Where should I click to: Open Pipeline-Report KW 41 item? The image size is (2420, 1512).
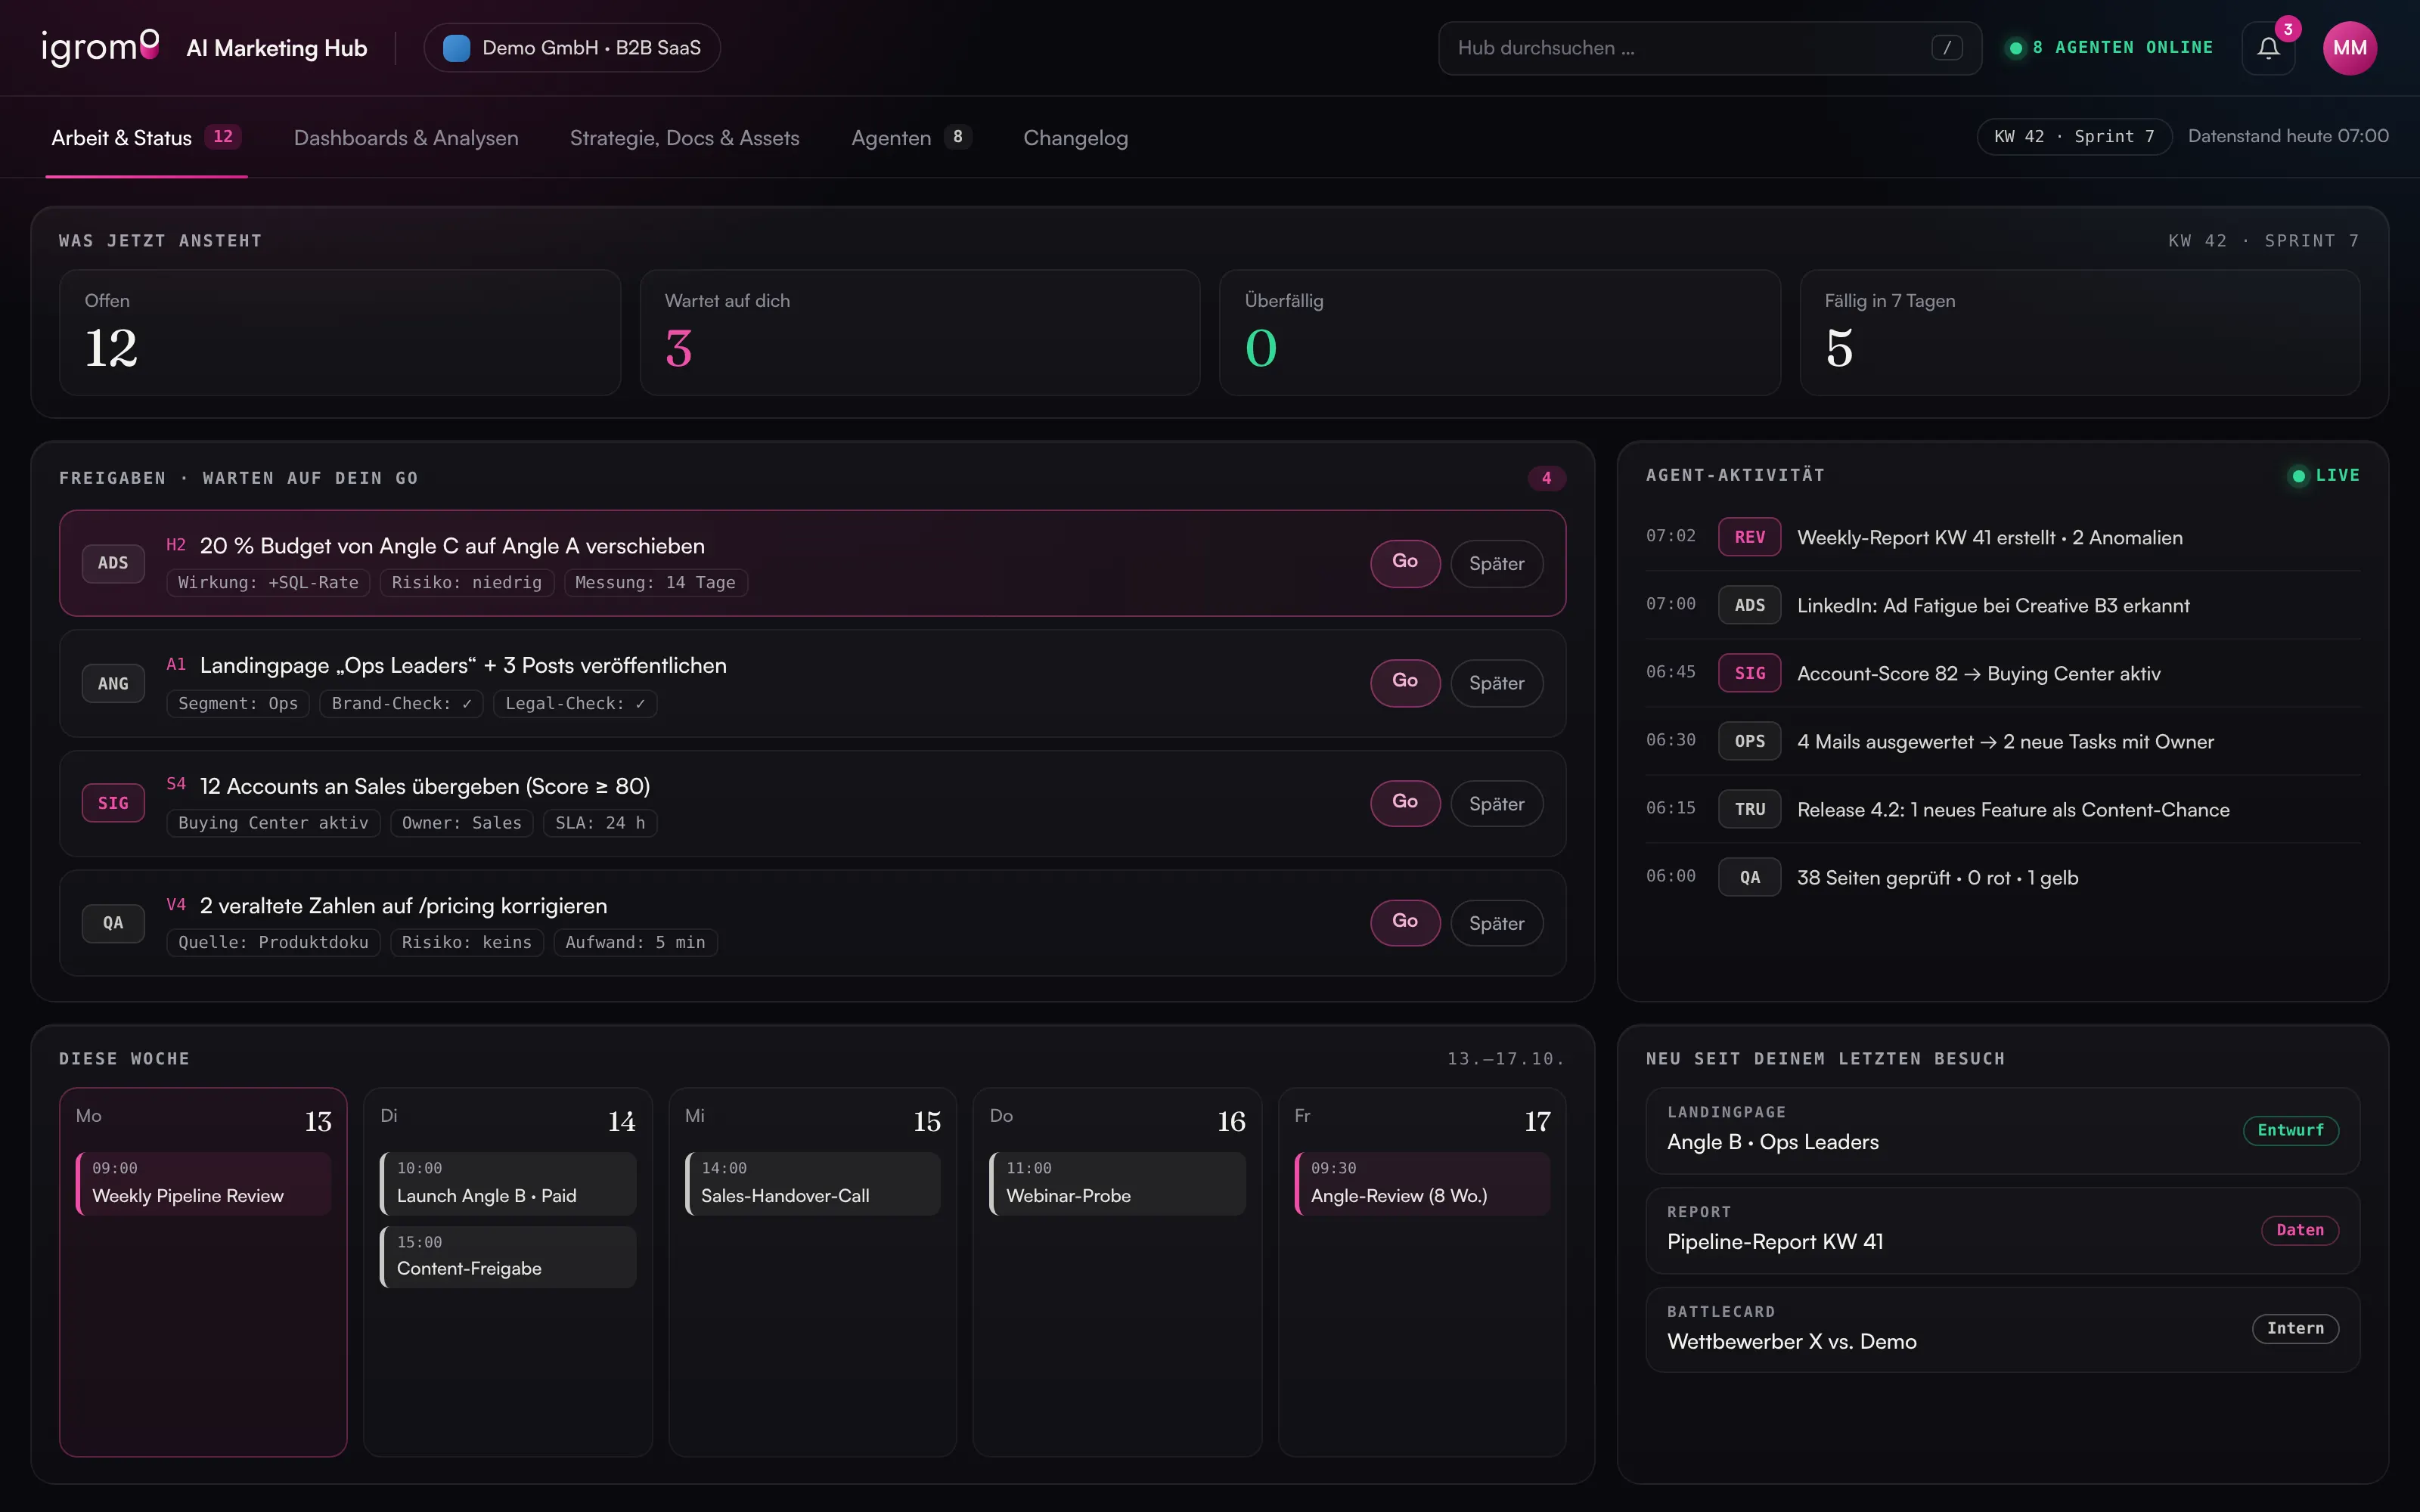[x=2002, y=1230]
